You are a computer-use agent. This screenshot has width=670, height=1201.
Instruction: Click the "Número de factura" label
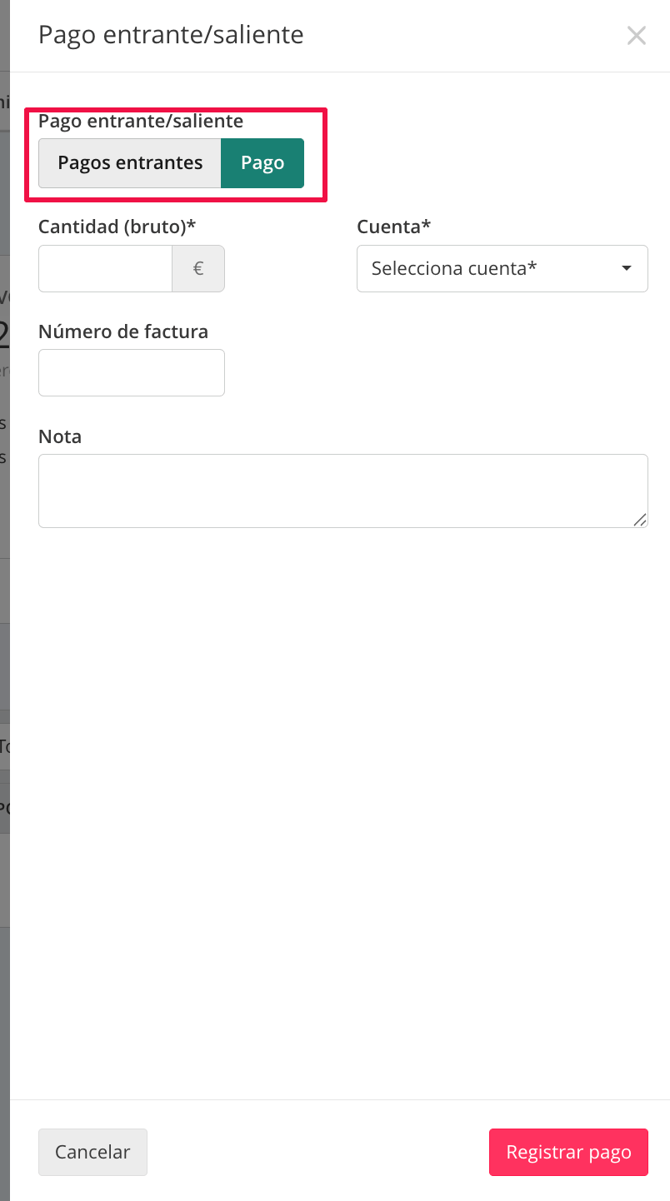(x=123, y=332)
